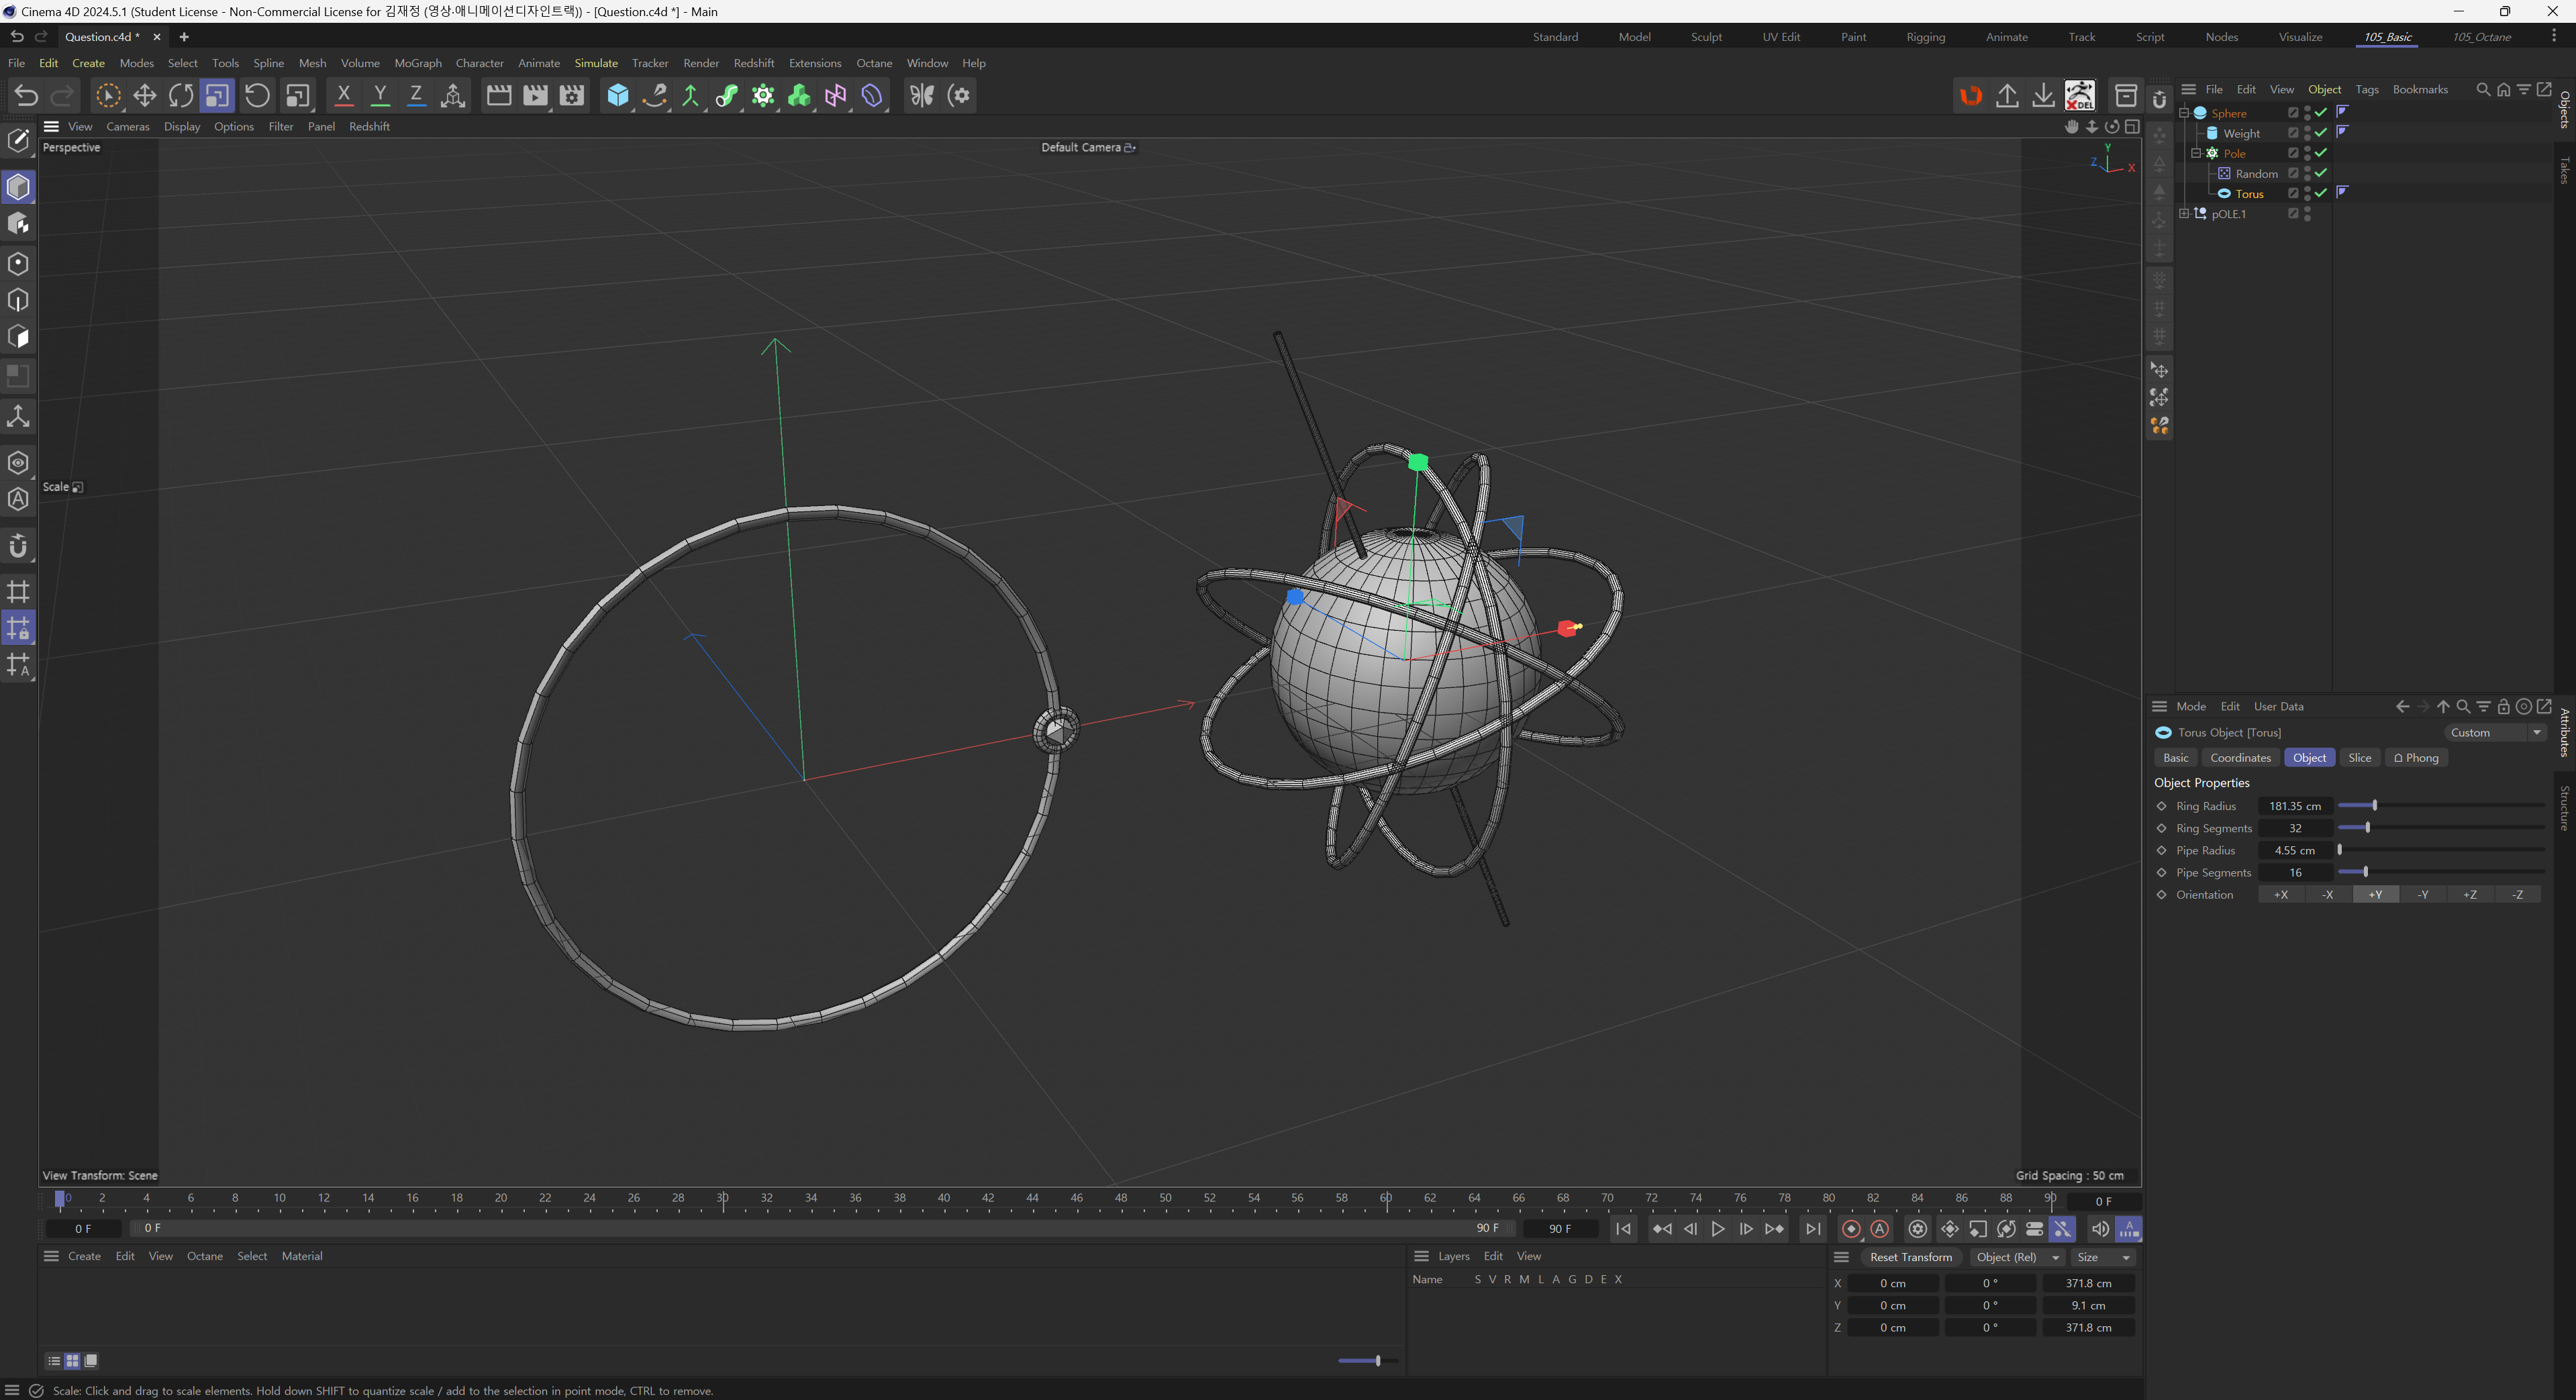Viewport: 2576px width, 1400px height.
Task: Set torus orientation to +X
Action: point(2281,895)
